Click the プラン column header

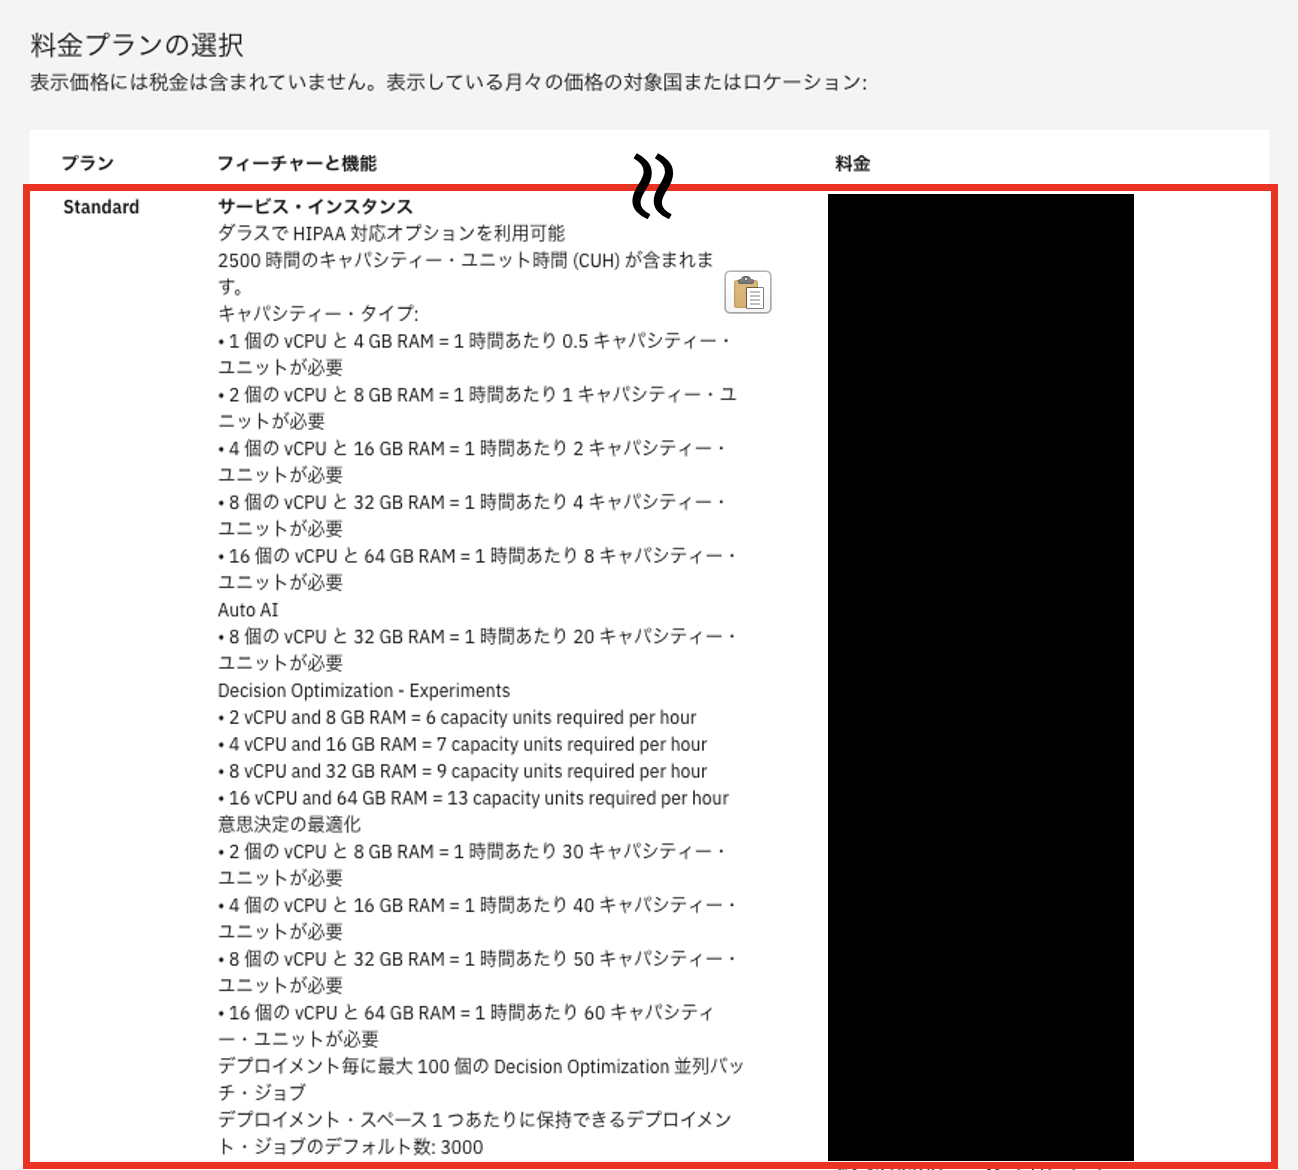(x=88, y=163)
